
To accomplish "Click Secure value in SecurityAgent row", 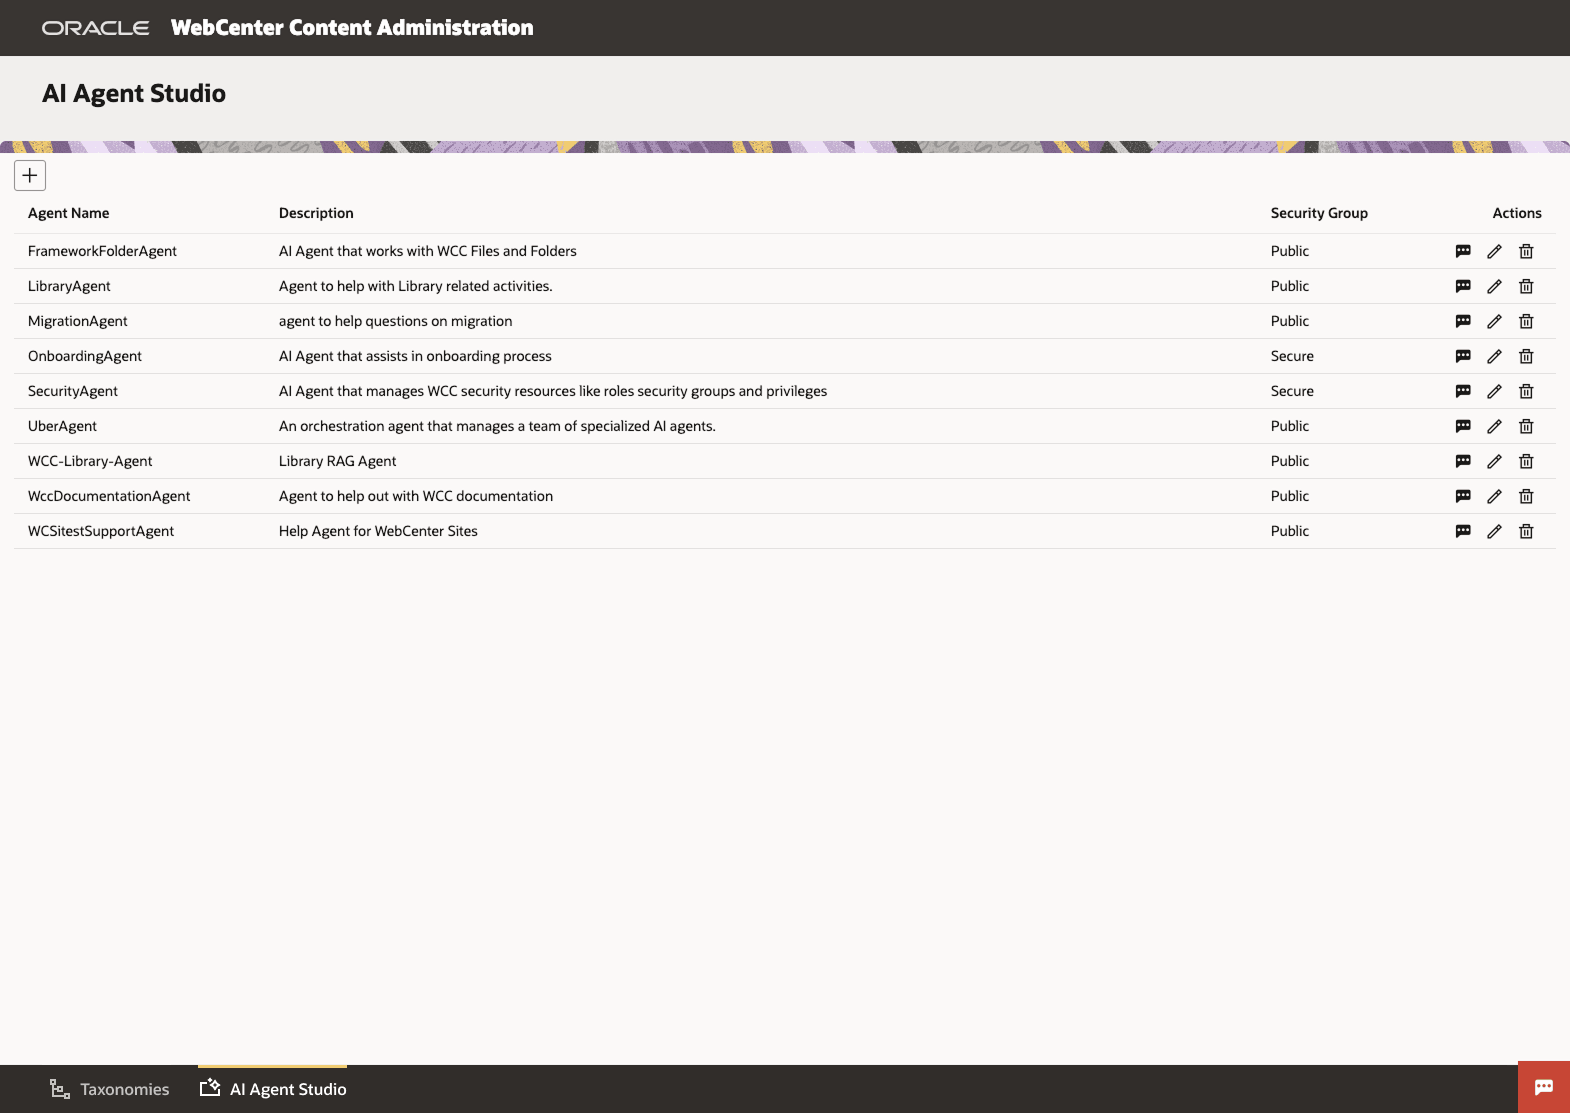I will [1292, 391].
